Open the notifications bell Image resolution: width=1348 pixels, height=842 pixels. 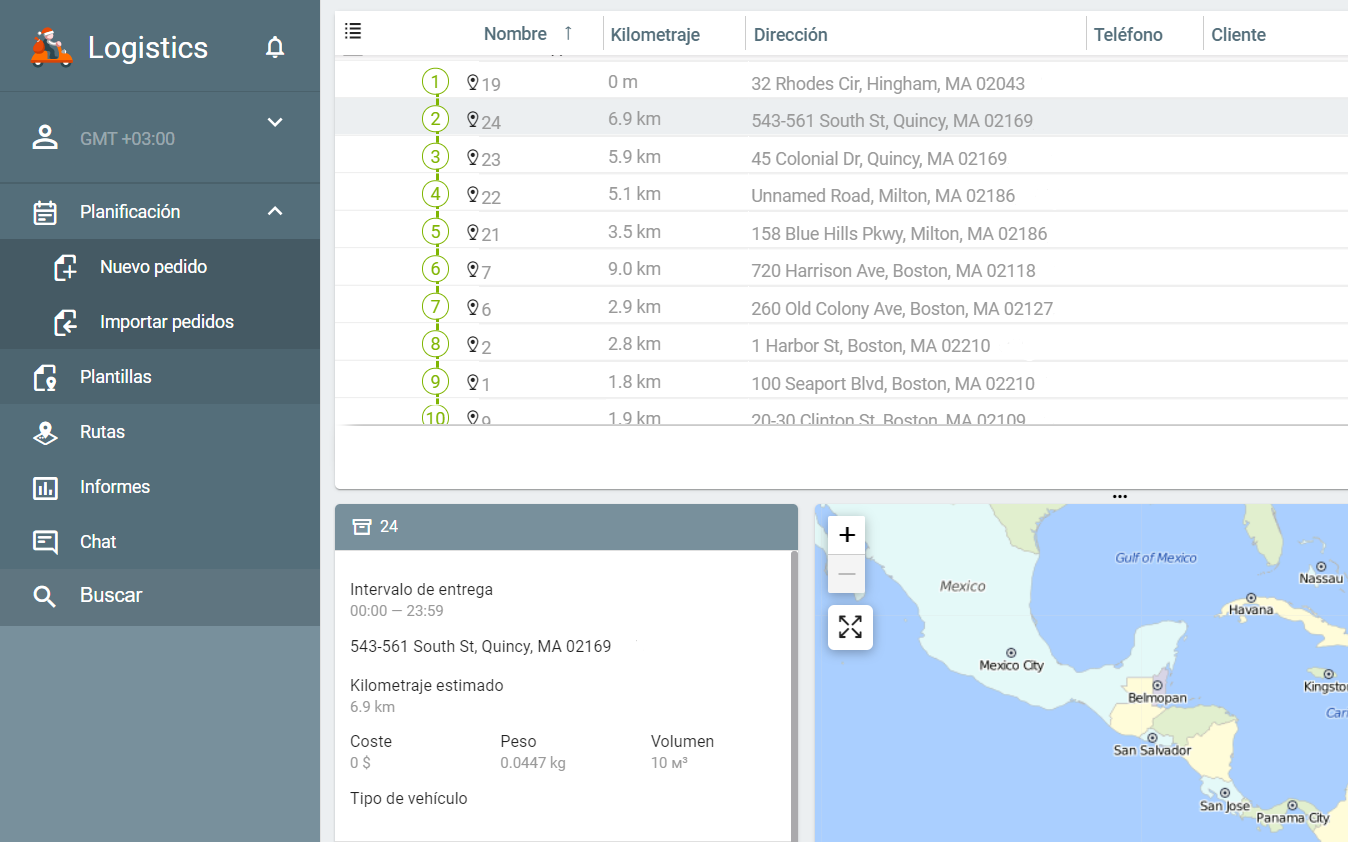(275, 47)
